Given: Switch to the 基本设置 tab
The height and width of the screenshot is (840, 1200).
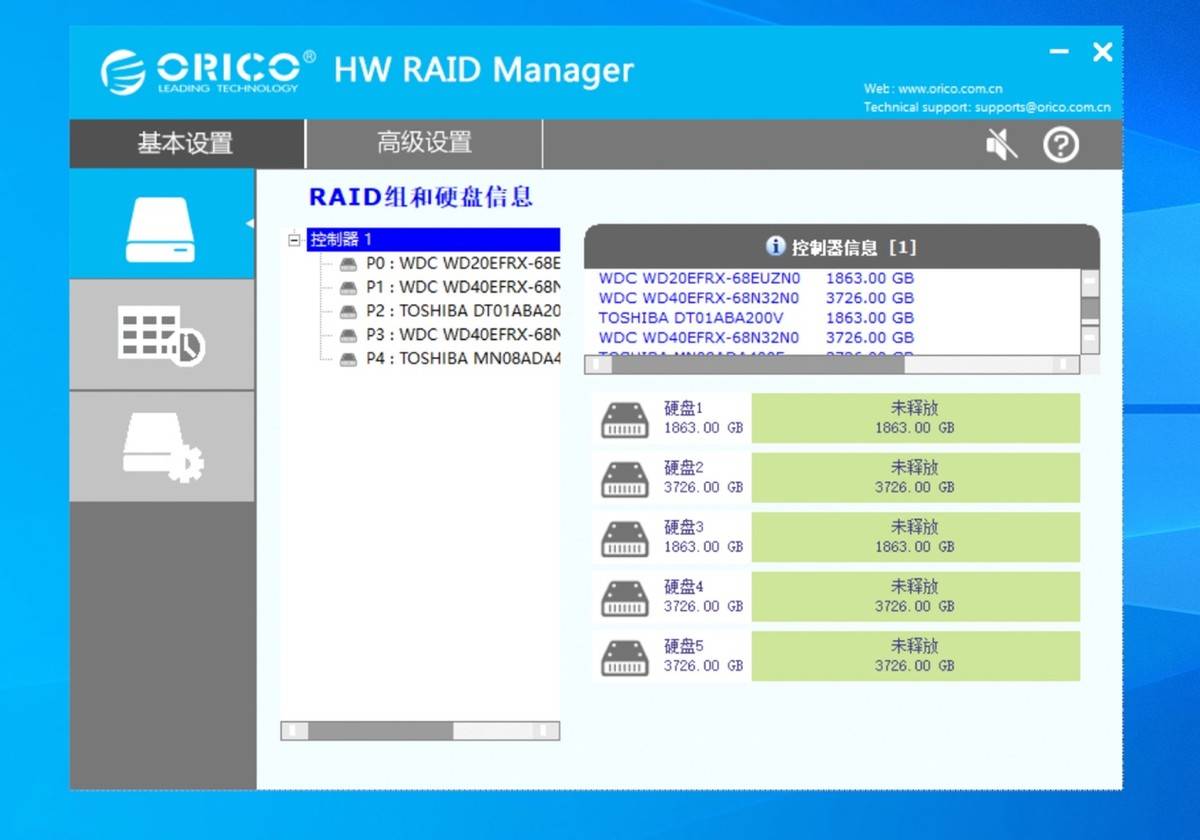Looking at the screenshot, I should tap(186, 144).
